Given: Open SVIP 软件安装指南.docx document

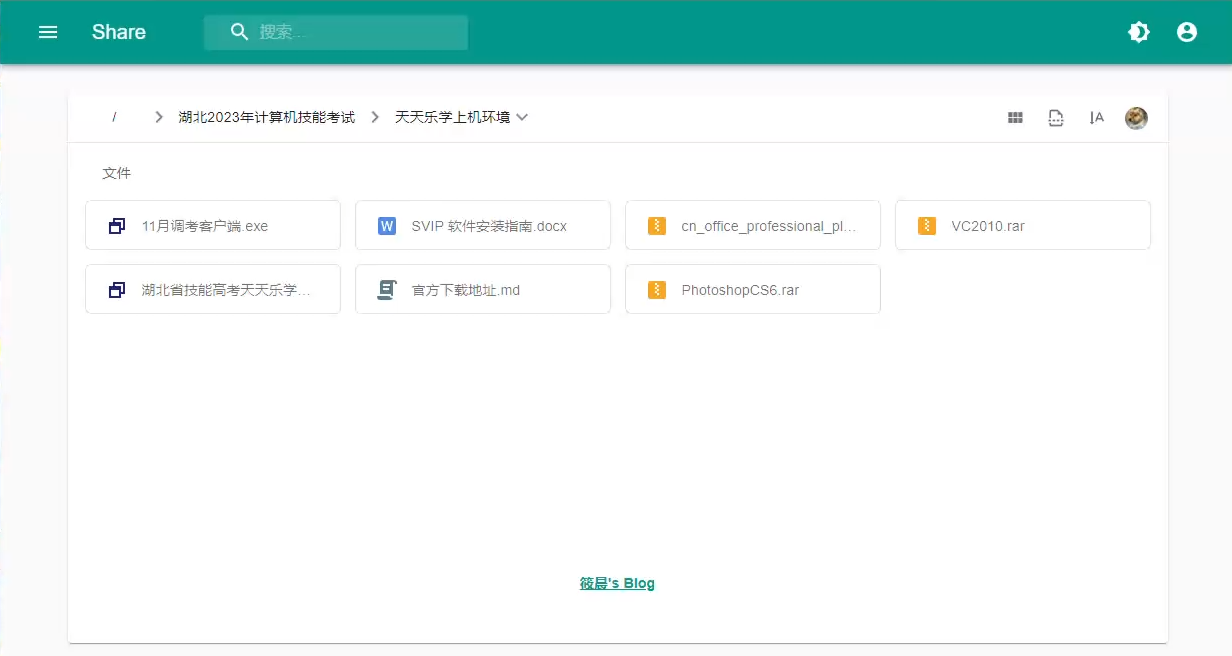Looking at the screenshot, I should point(483,226).
